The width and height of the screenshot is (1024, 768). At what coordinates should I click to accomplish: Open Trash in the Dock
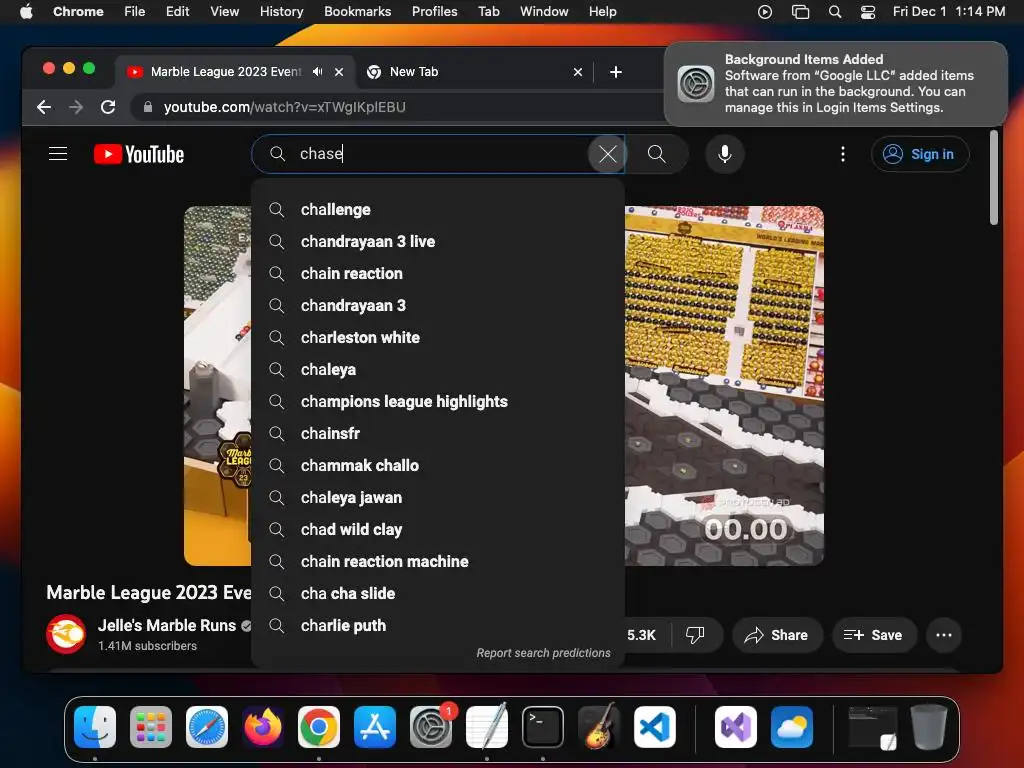(929, 727)
